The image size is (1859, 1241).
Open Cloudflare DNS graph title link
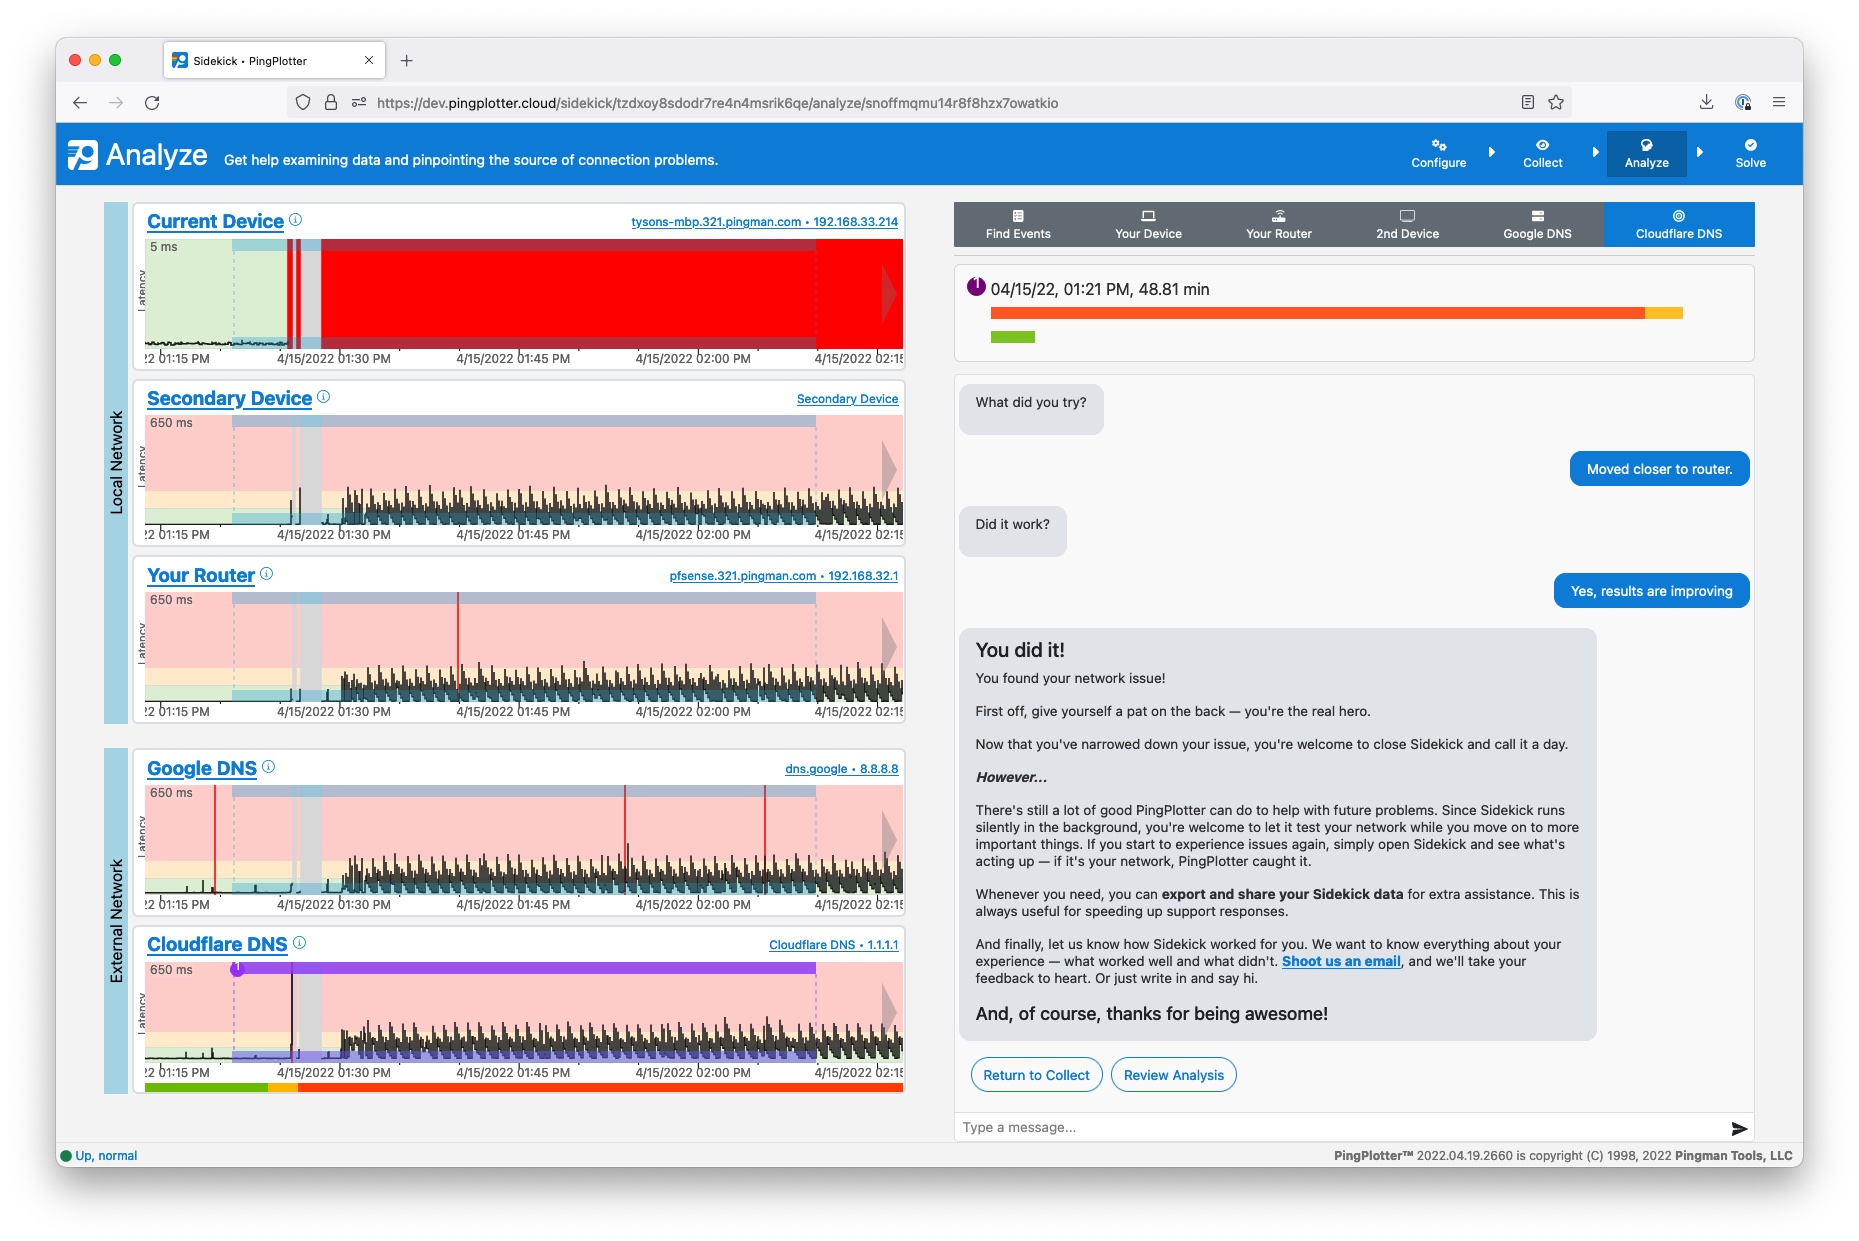(217, 945)
